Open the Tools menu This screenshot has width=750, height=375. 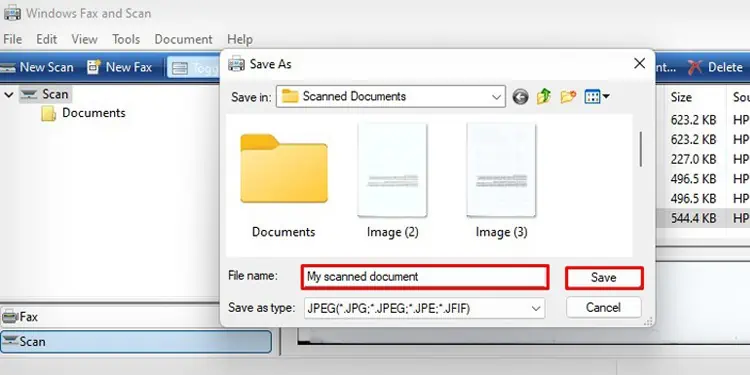point(126,39)
